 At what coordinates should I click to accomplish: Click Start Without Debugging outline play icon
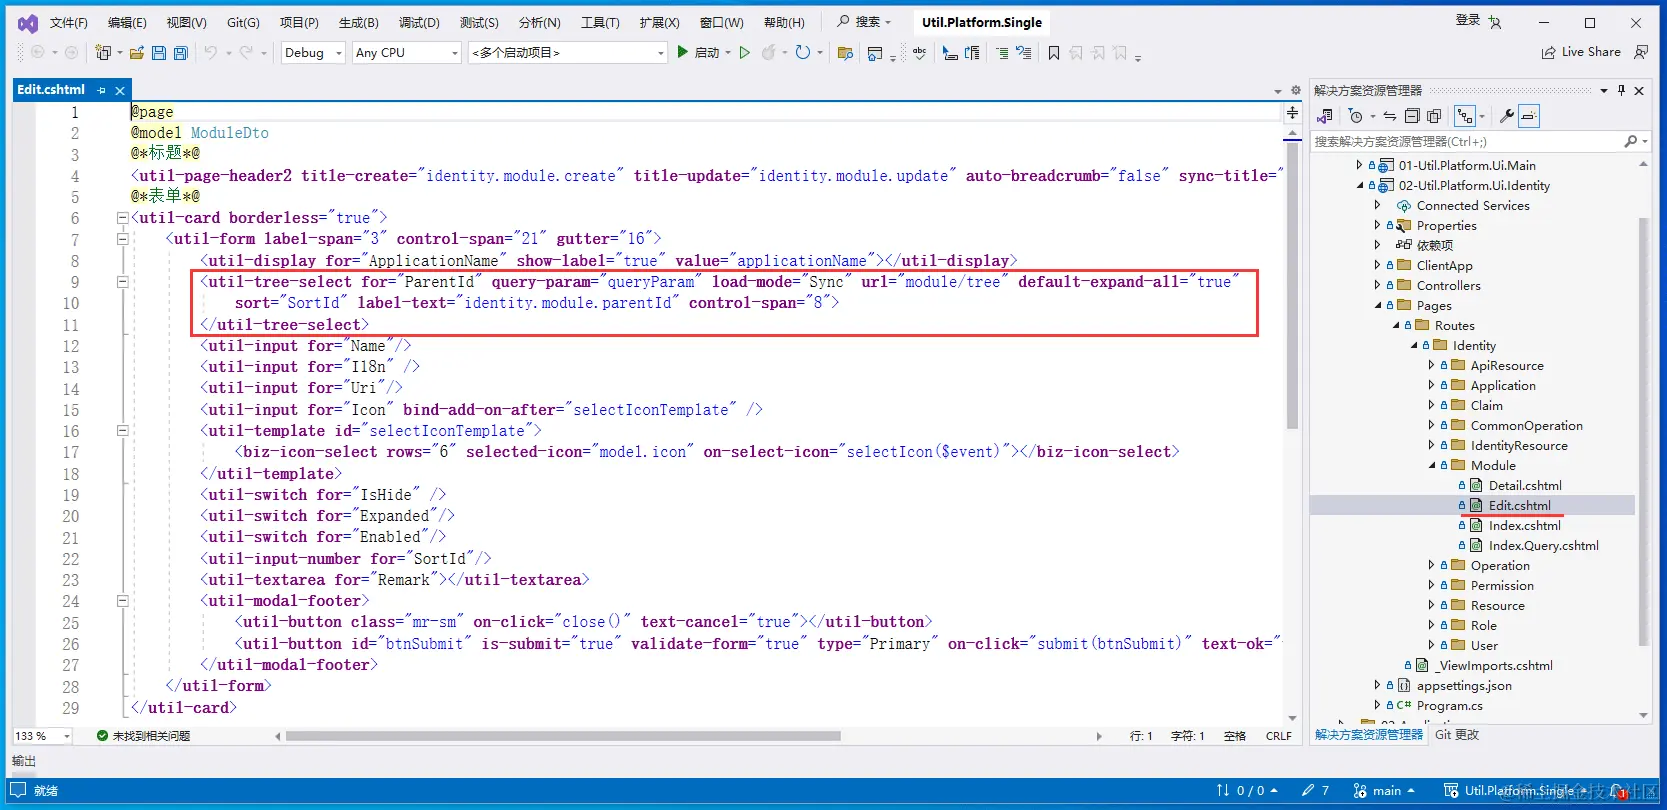(x=744, y=52)
